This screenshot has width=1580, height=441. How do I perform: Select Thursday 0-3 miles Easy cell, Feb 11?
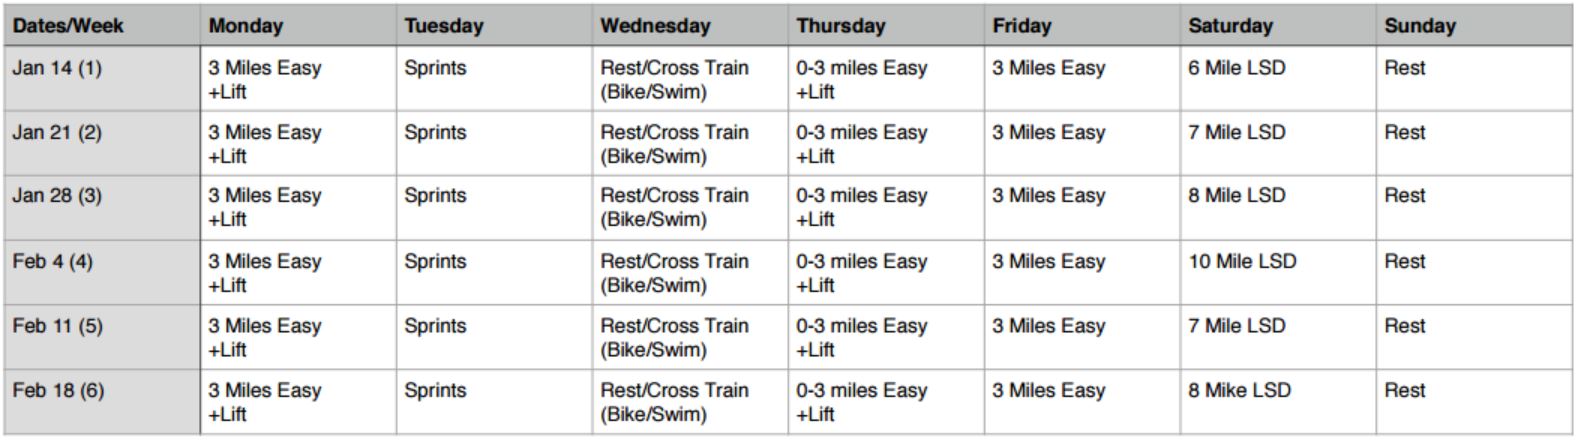click(886, 337)
